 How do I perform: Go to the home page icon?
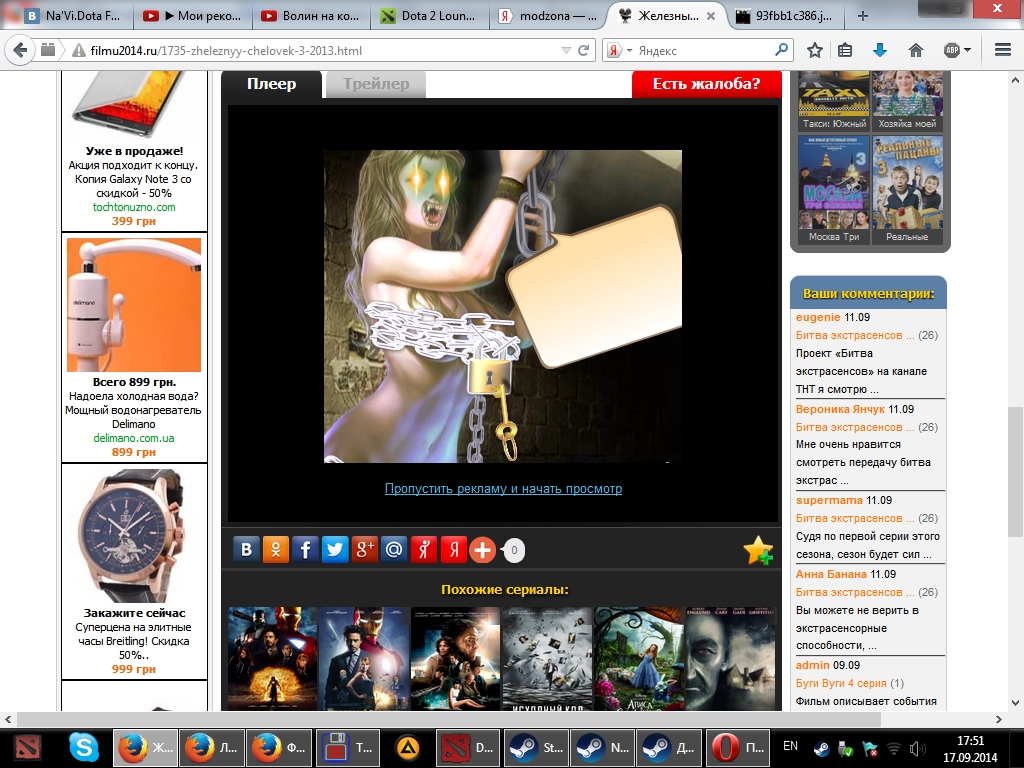click(916, 50)
